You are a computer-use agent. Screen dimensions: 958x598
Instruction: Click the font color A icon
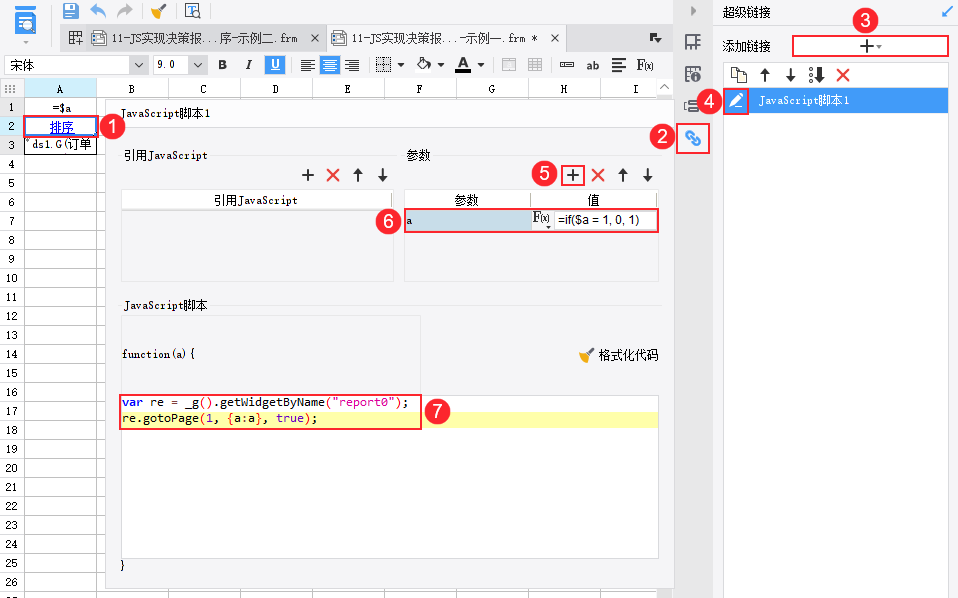click(463, 64)
